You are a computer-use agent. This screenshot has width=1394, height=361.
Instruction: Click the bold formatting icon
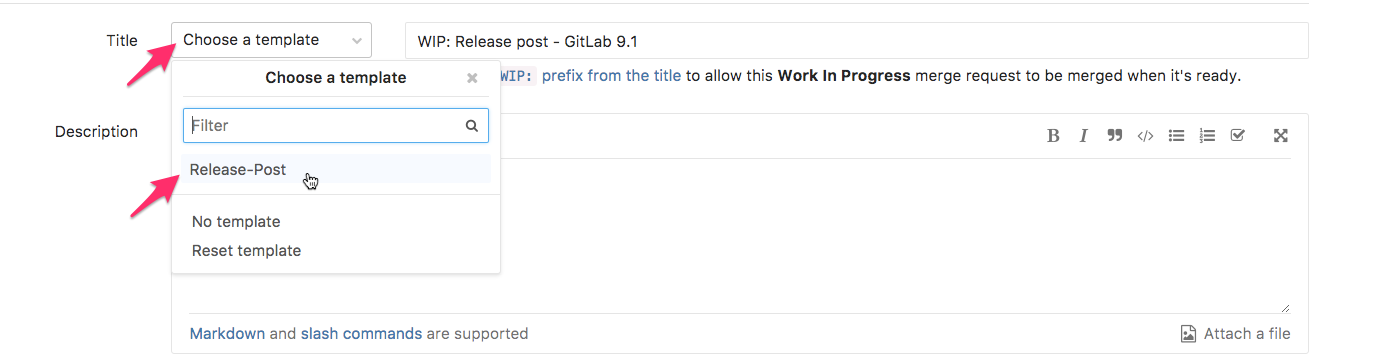(x=1053, y=136)
